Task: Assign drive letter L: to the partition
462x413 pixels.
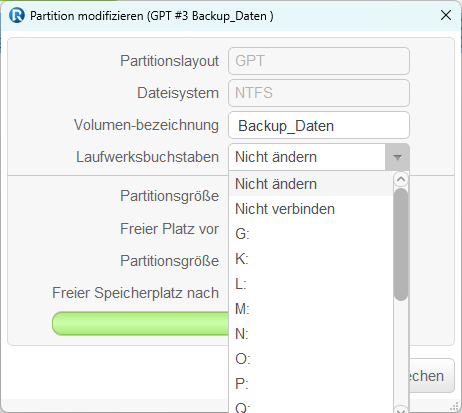Action: tap(311, 284)
